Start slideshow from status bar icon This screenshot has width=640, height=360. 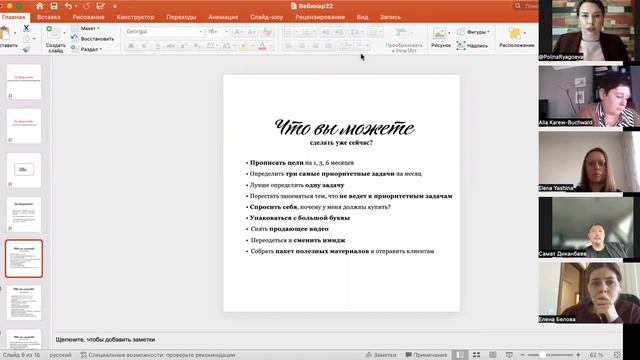pyautogui.click(x=509, y=355)
